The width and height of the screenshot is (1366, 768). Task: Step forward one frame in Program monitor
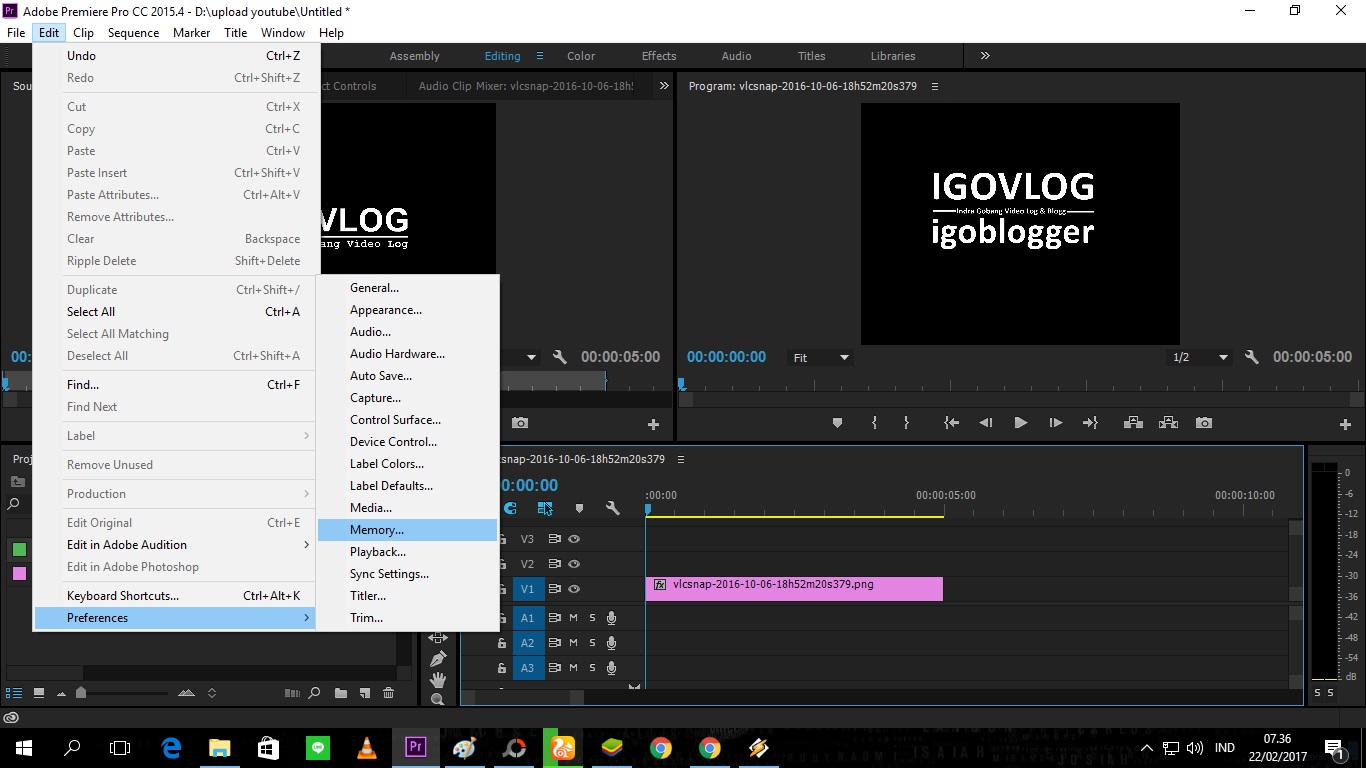(1055, 423)
